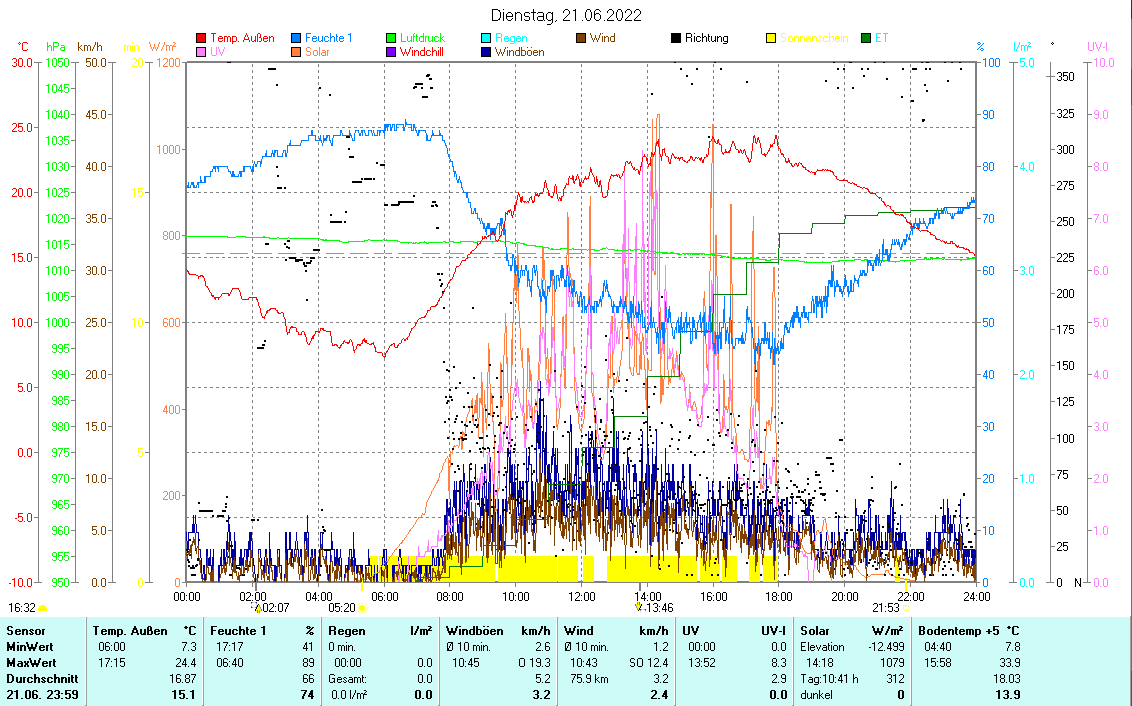Click the cyan Regen legend square
Screen dimensions: 1132x706
click(x=486, y=38)
